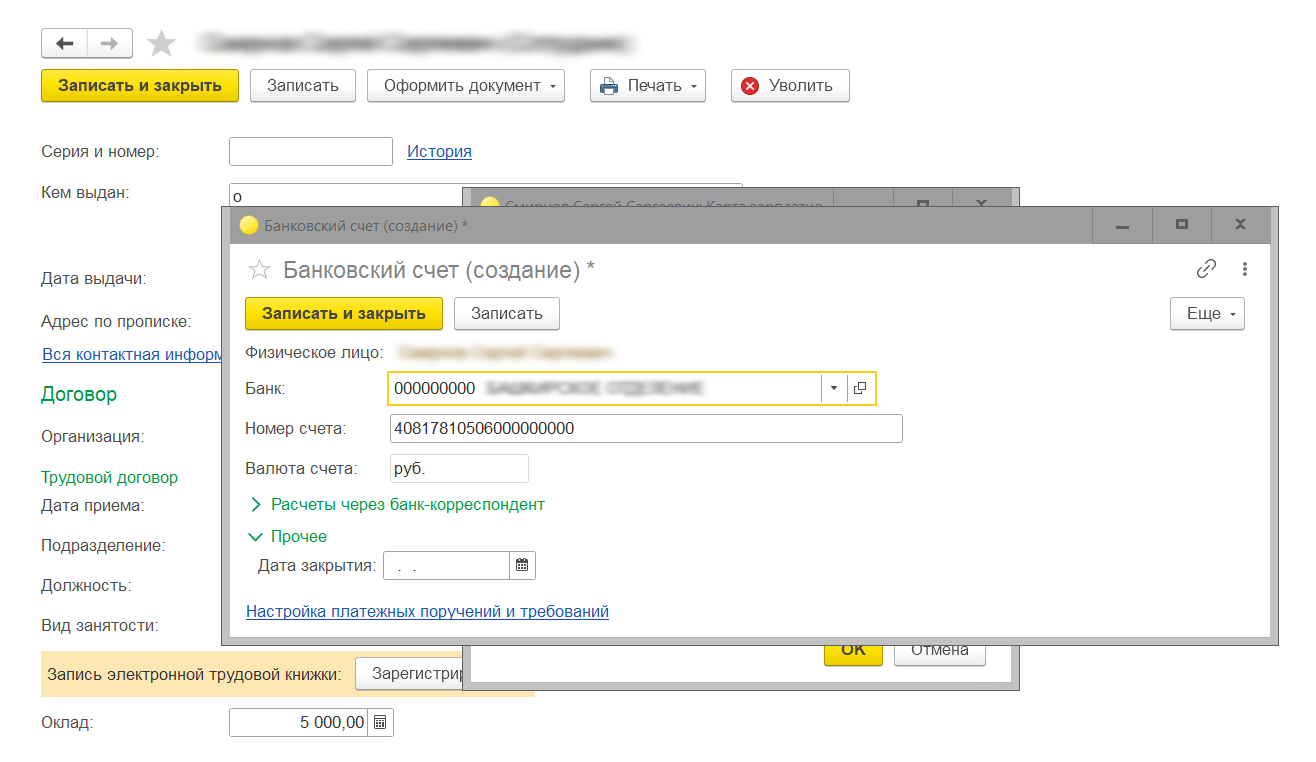The height and width of the screenshot is (762, 1316).
Task: Open calendar picker for Дата закрытия
Action: click(522, 566)
